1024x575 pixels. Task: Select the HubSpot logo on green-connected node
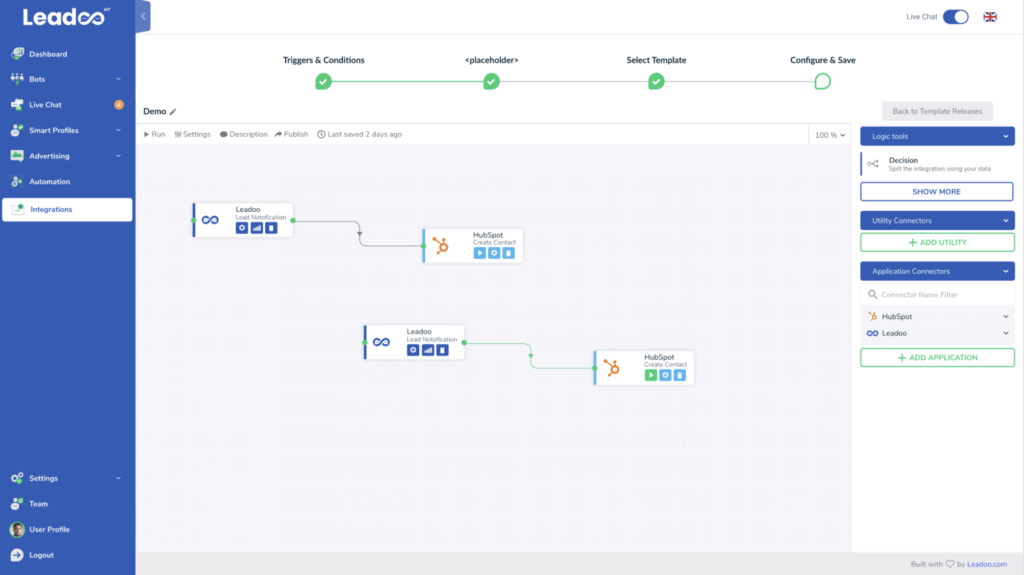[x=612, y=368]
